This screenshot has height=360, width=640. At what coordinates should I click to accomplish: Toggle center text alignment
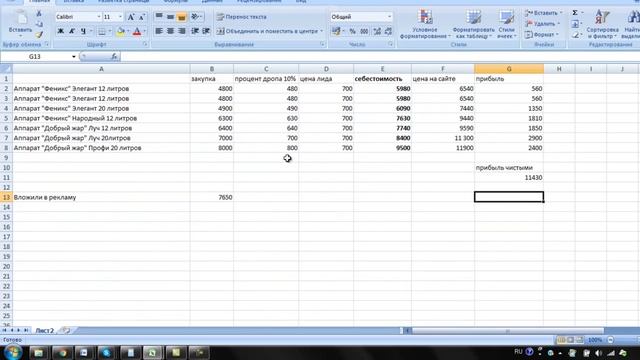(170, 31)
